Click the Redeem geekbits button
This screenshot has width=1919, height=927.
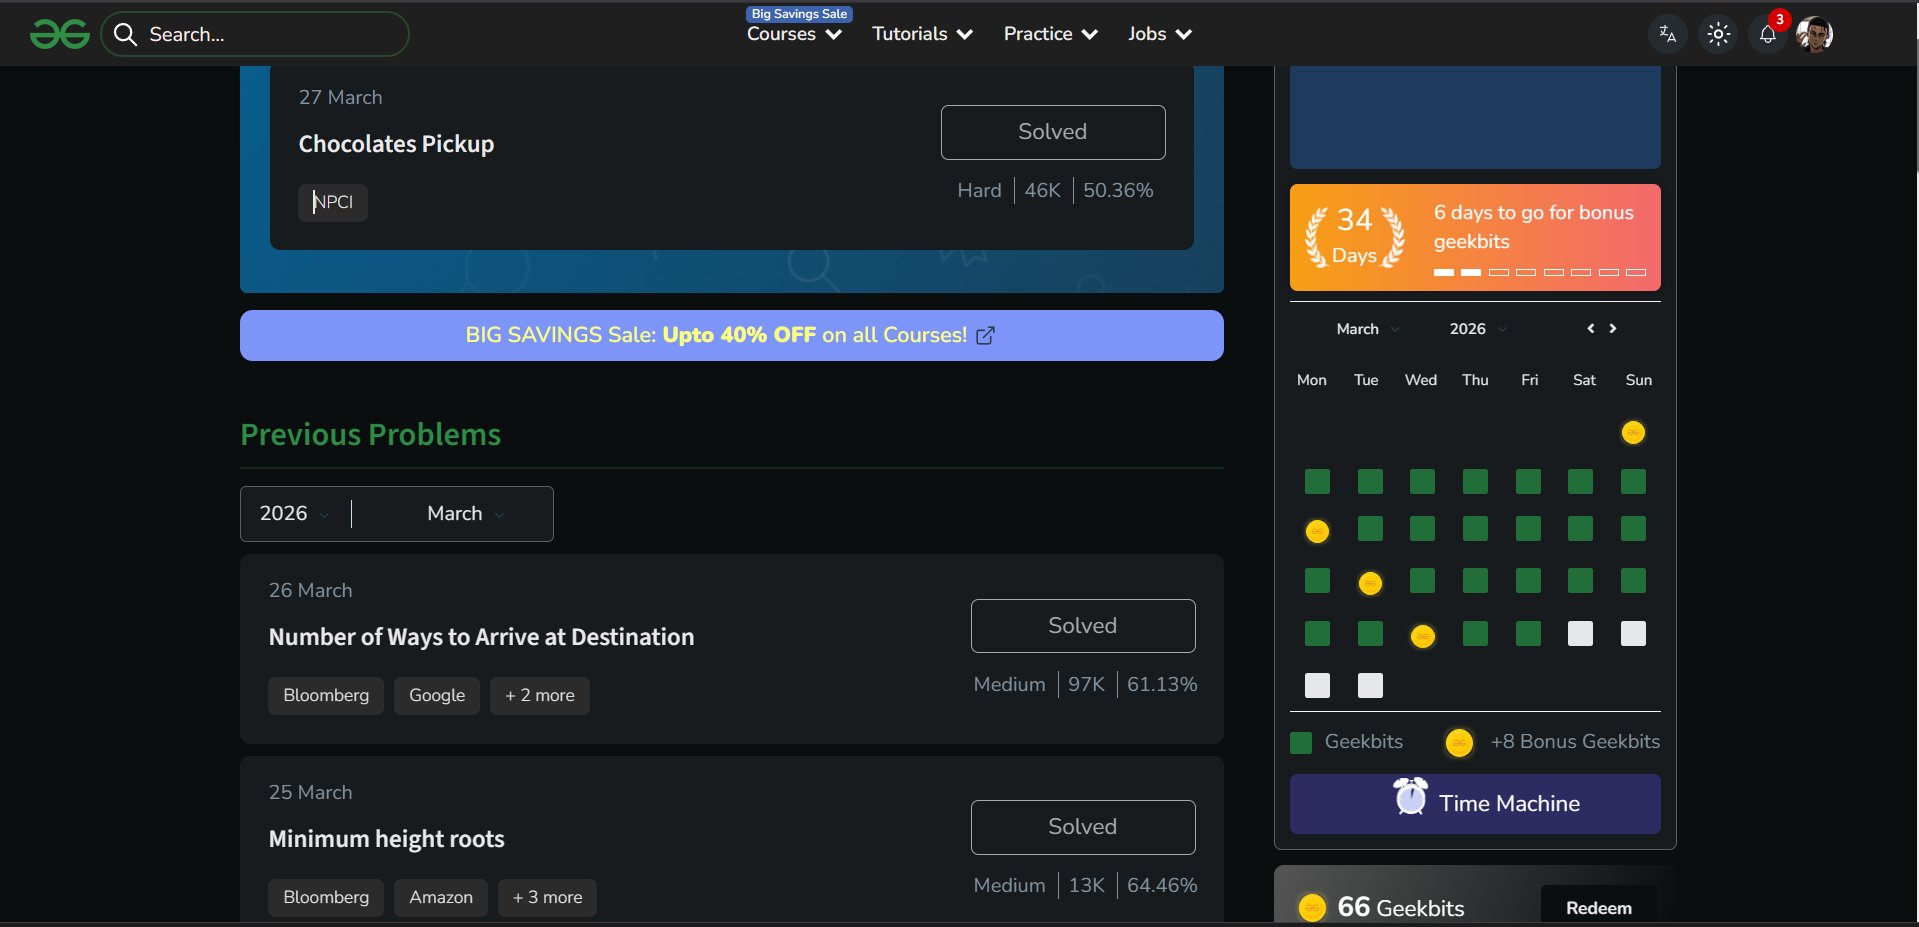pos(1598,907)
